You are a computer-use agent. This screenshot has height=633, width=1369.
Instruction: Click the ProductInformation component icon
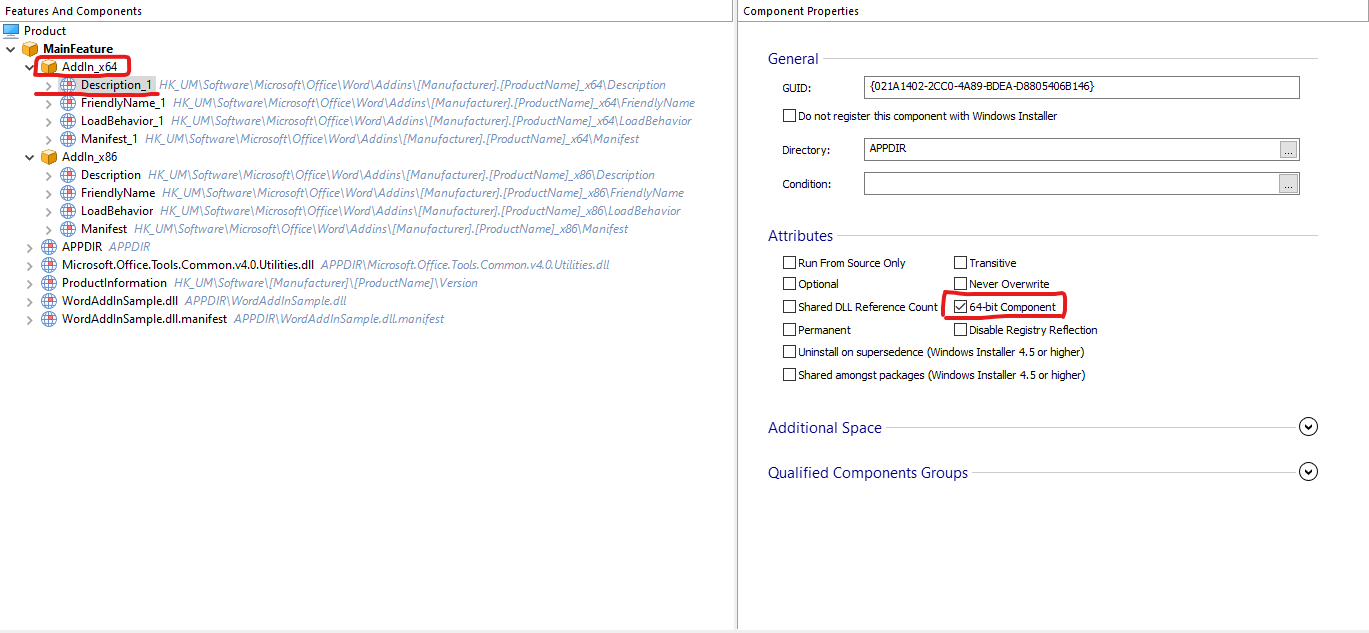click(x=49, y=283)
